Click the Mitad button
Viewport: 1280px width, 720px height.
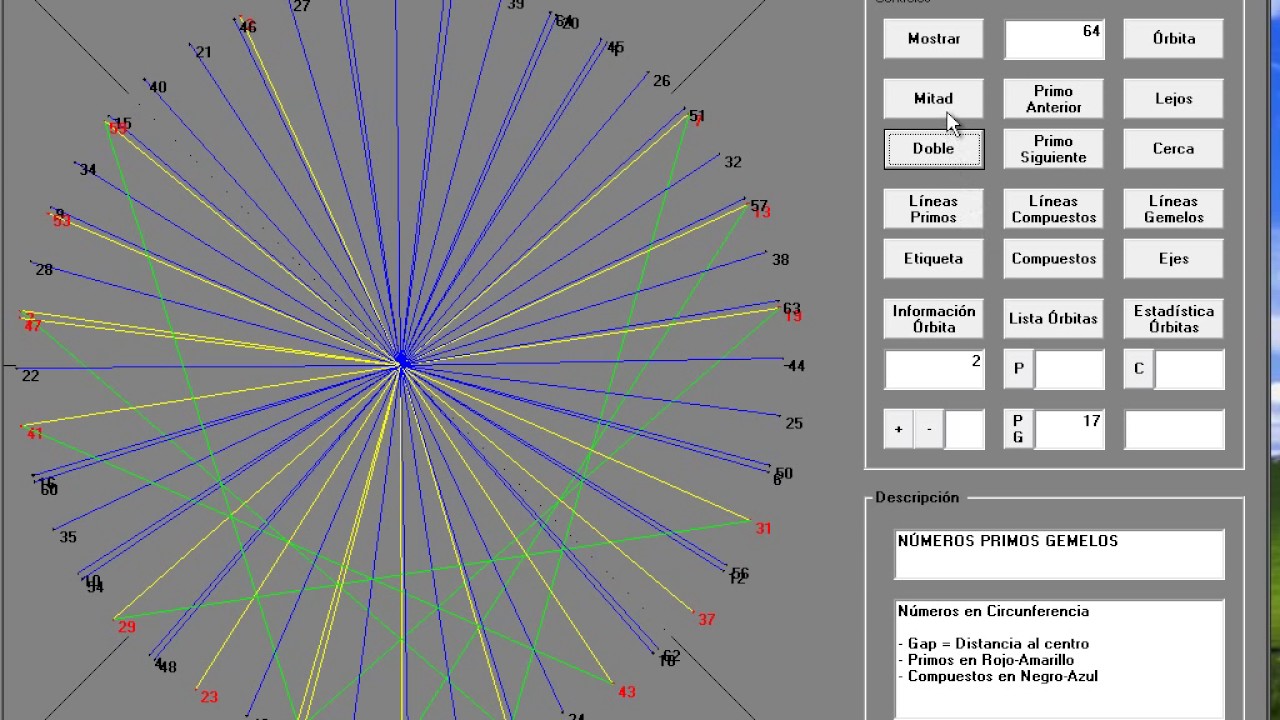coord(934,99)
